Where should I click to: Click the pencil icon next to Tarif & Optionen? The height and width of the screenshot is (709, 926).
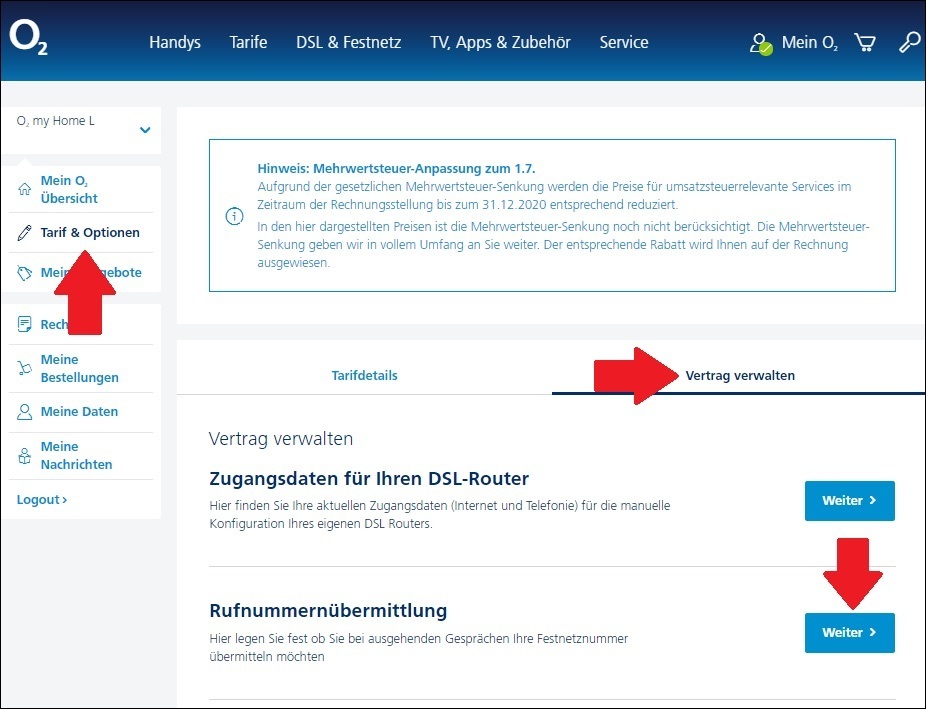coord(24,233)
